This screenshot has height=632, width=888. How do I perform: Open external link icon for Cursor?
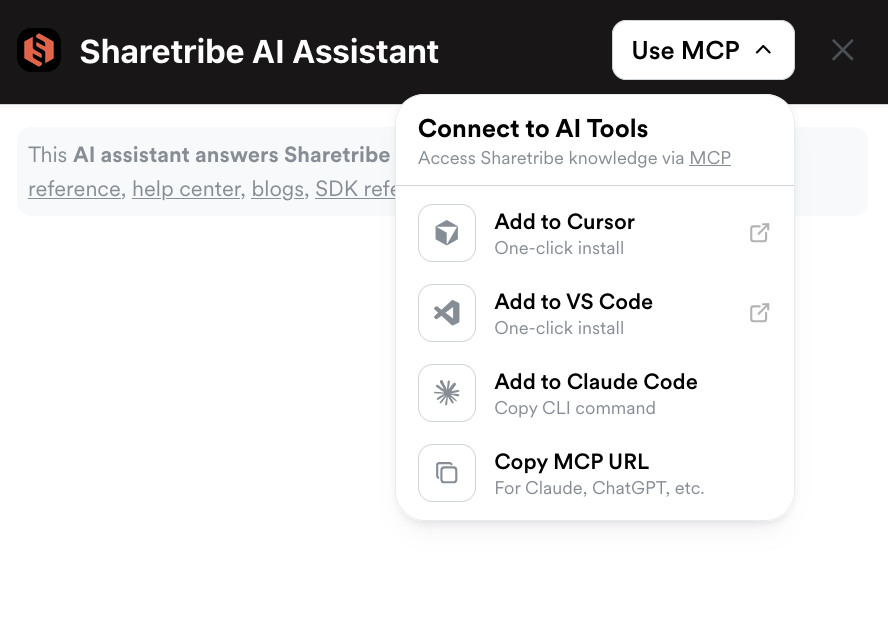[x=759, y=233]
